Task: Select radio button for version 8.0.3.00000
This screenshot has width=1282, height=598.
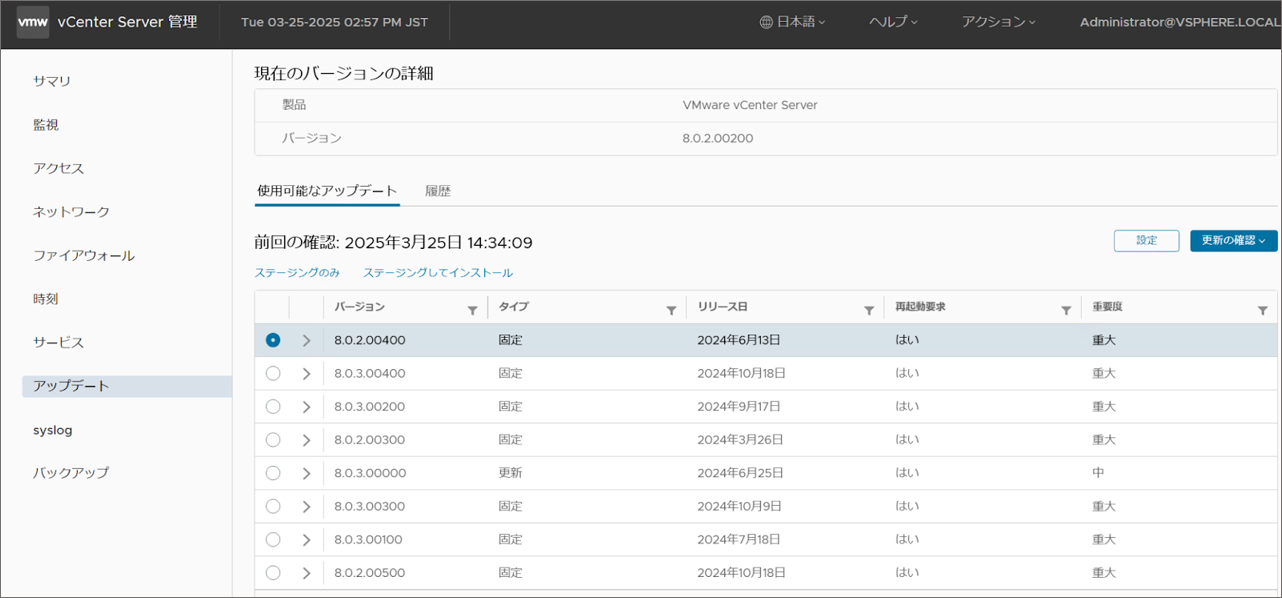Action: [x=273, y=473]
